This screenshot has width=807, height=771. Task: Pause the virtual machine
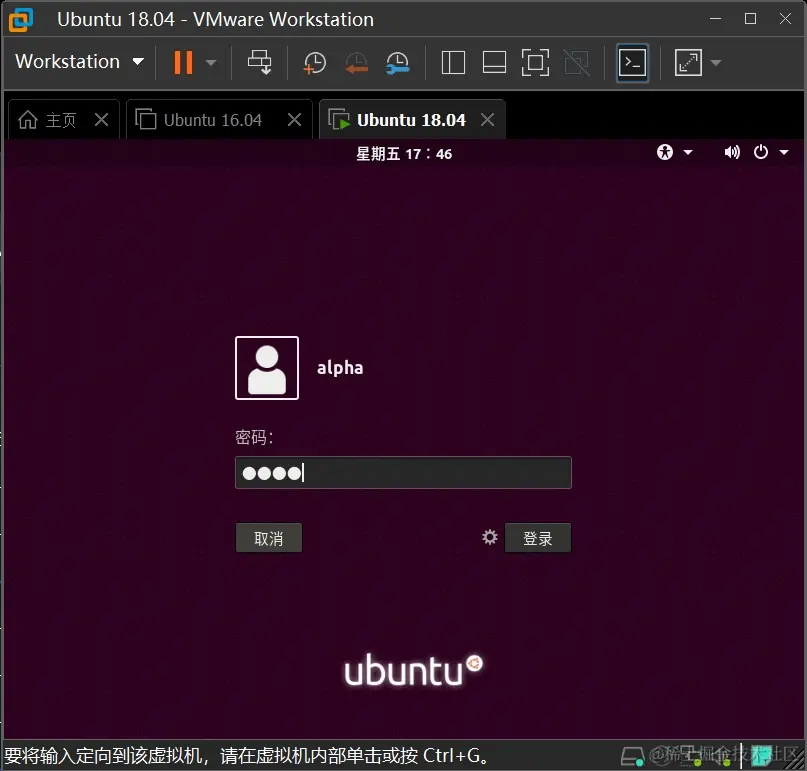pyautogui.click(x=183, y=62)
